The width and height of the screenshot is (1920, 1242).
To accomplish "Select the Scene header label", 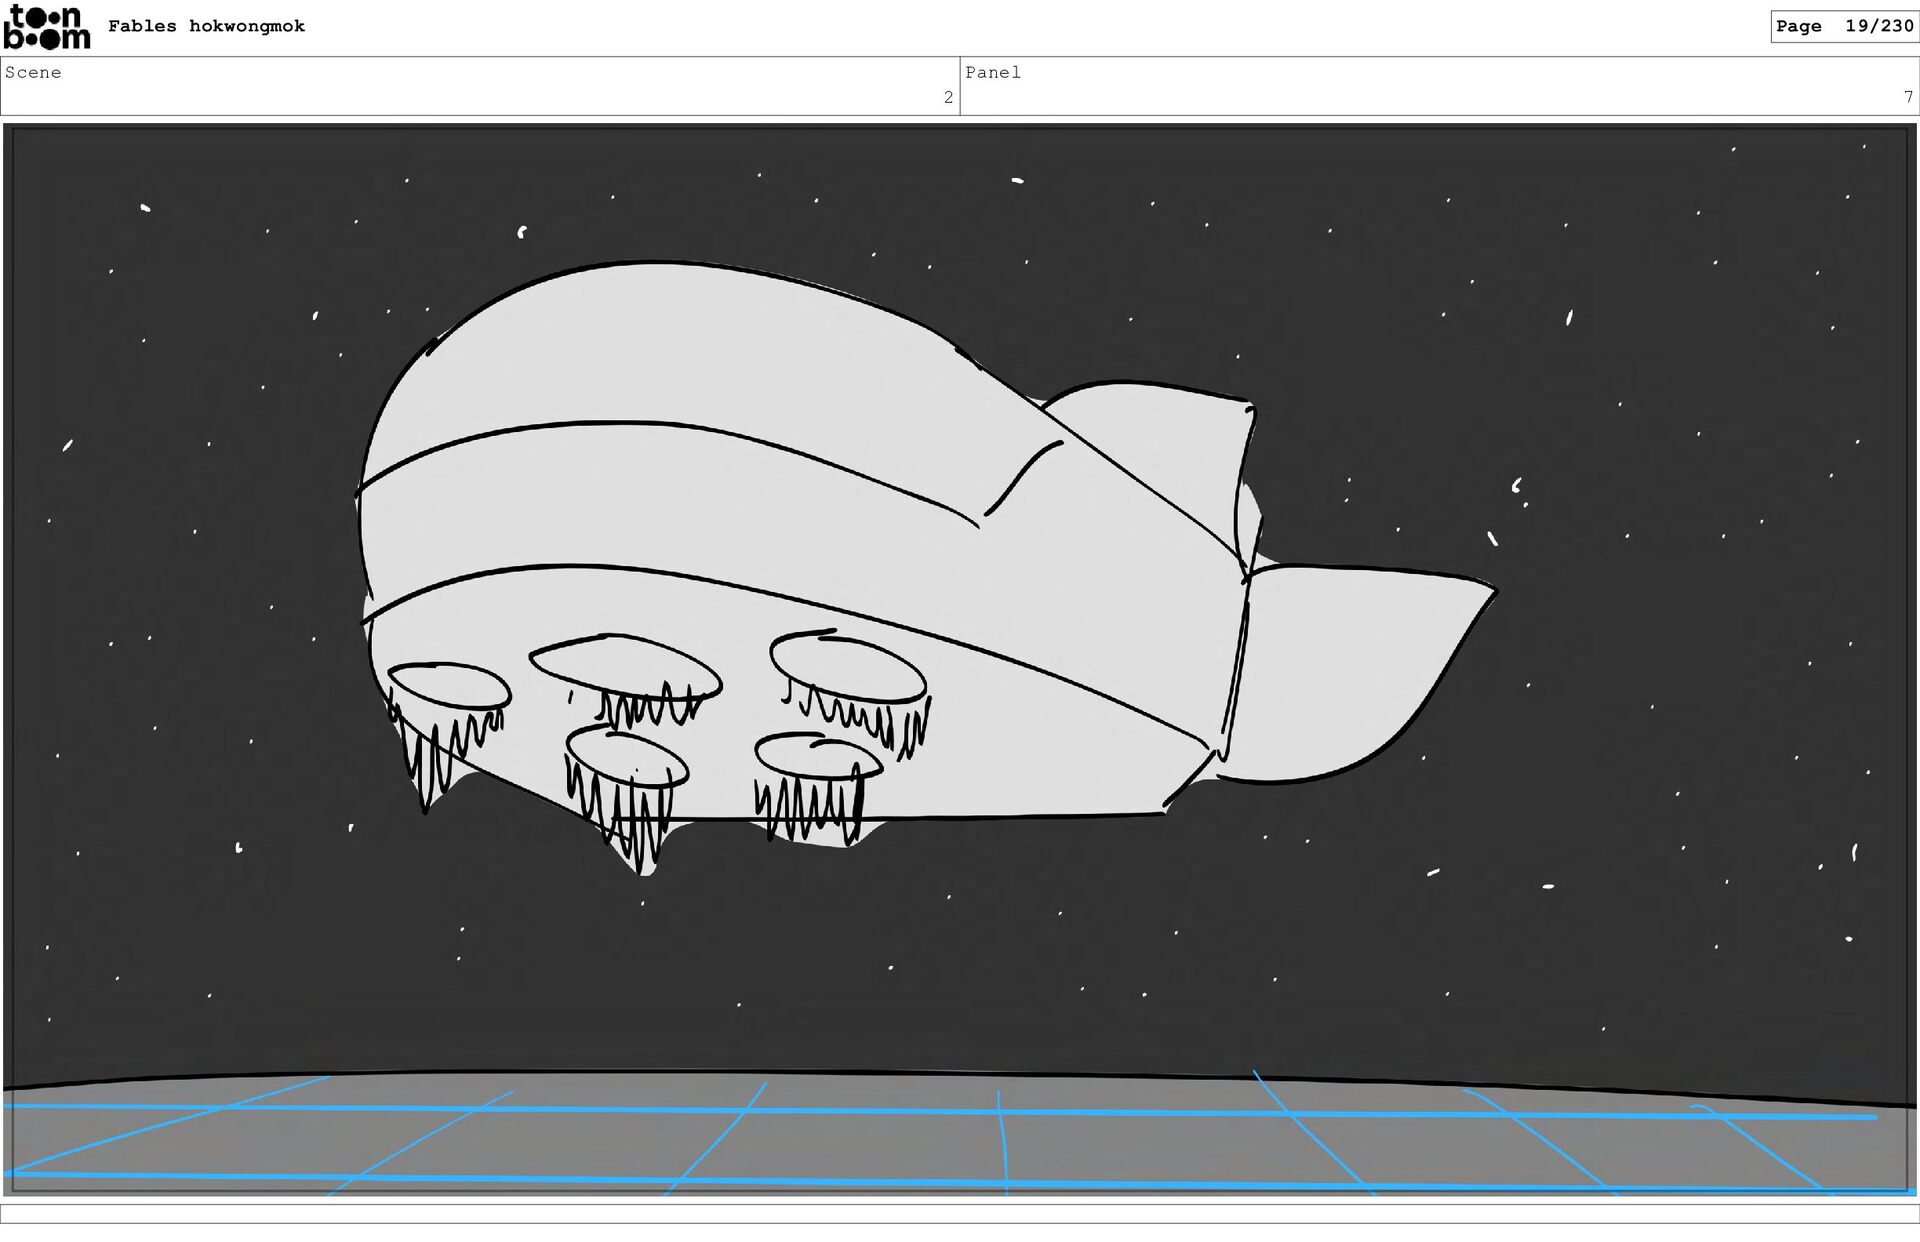I will [33, 73].
